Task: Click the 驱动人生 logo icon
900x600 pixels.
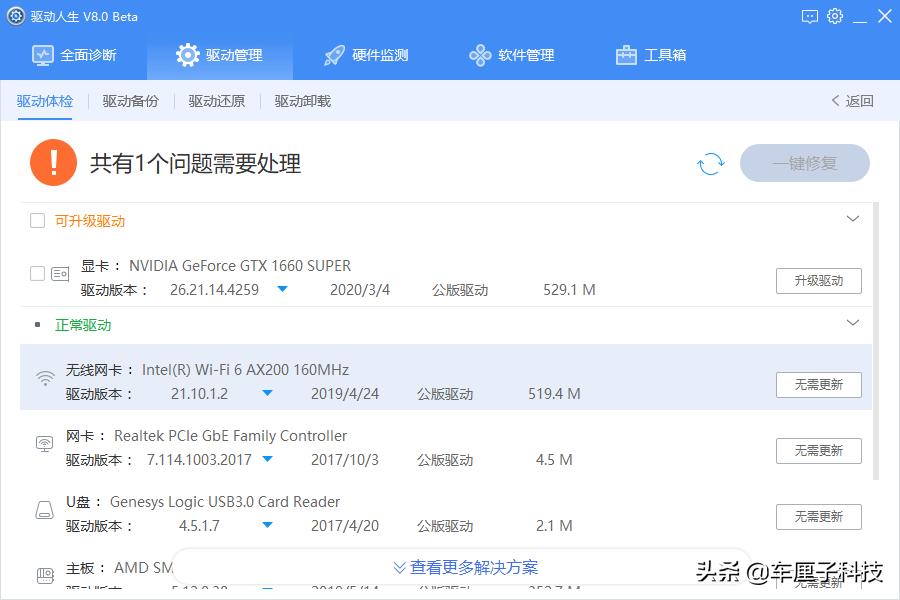Action: click(14, 16)
